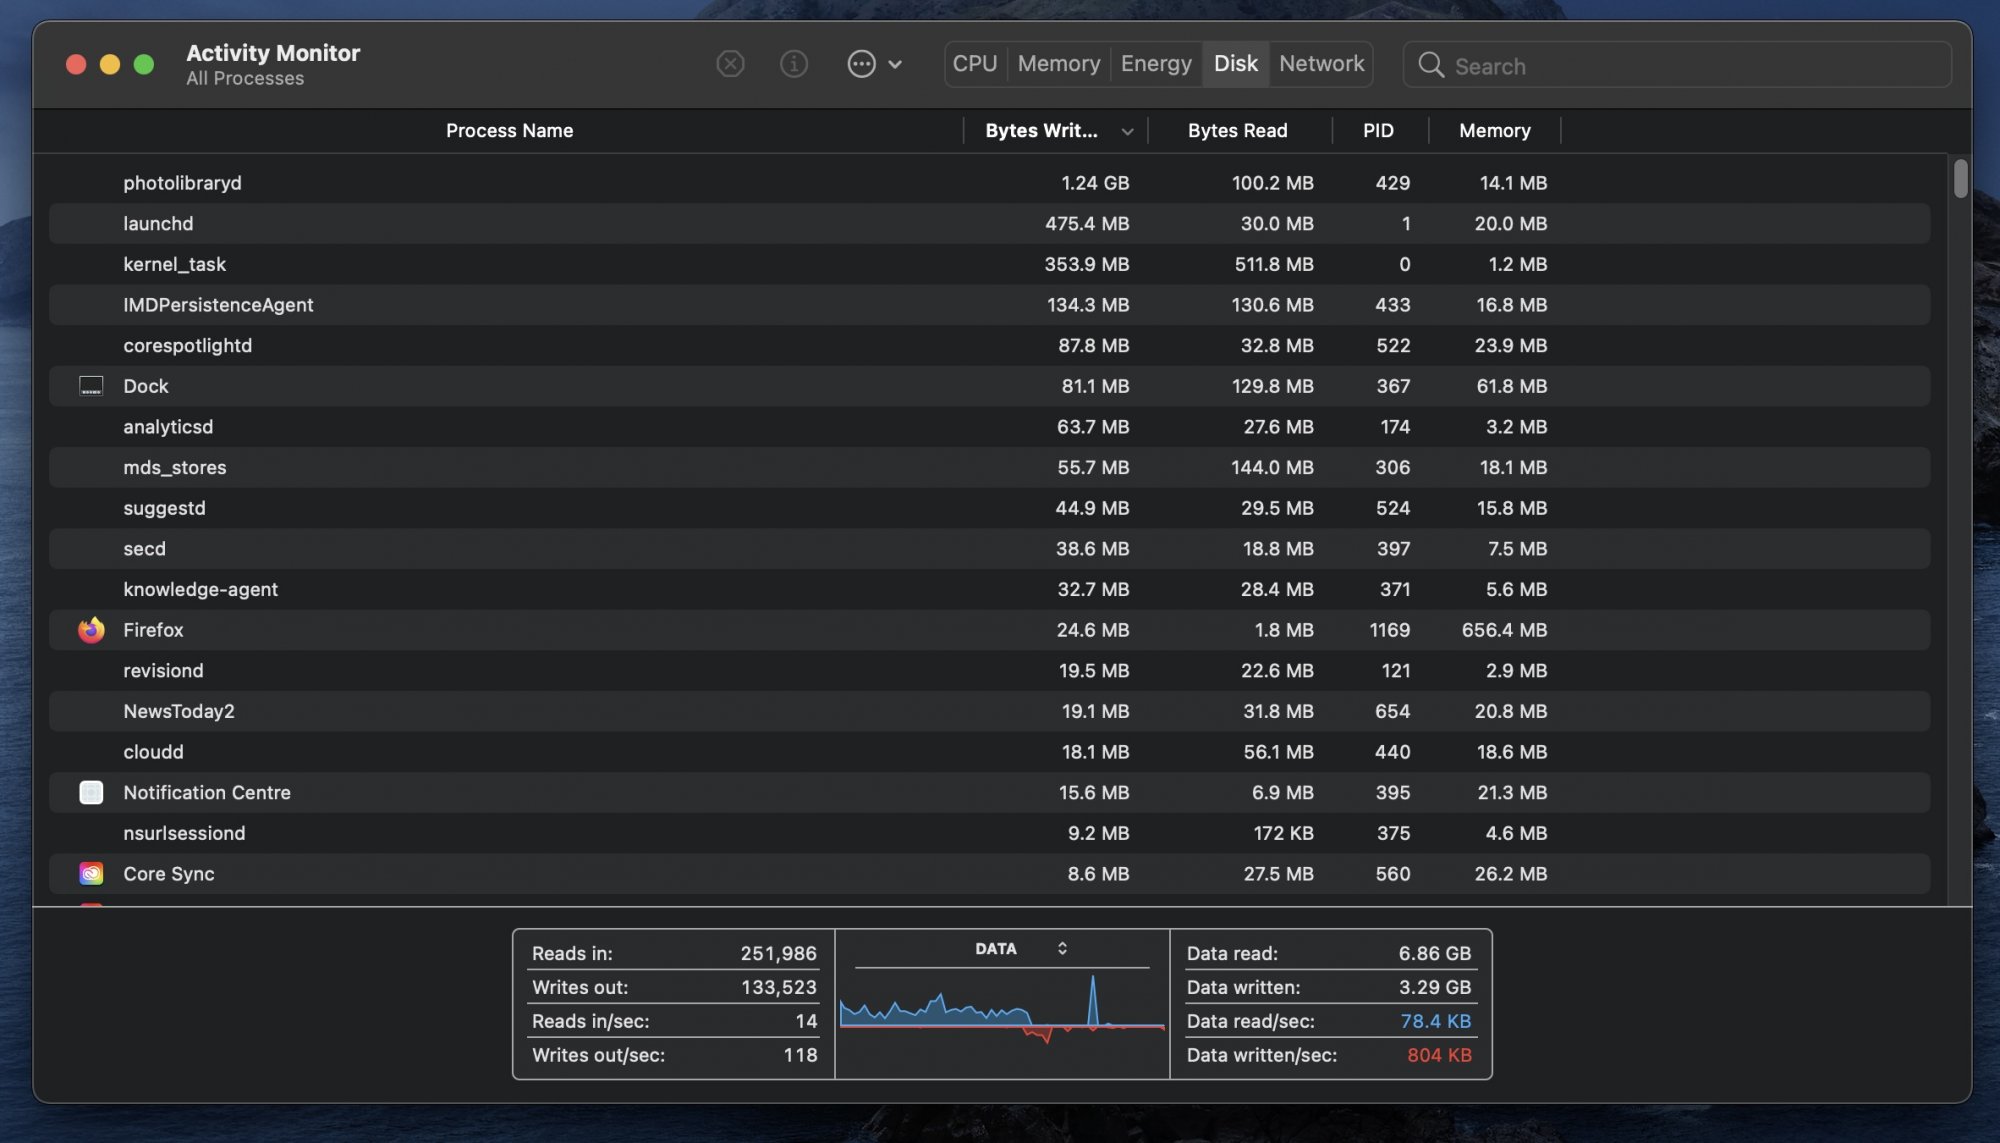Viewport: 2000px width, 1143px height.
Task: Open the DATA graph type selector
Action: tap(1062, 948)
